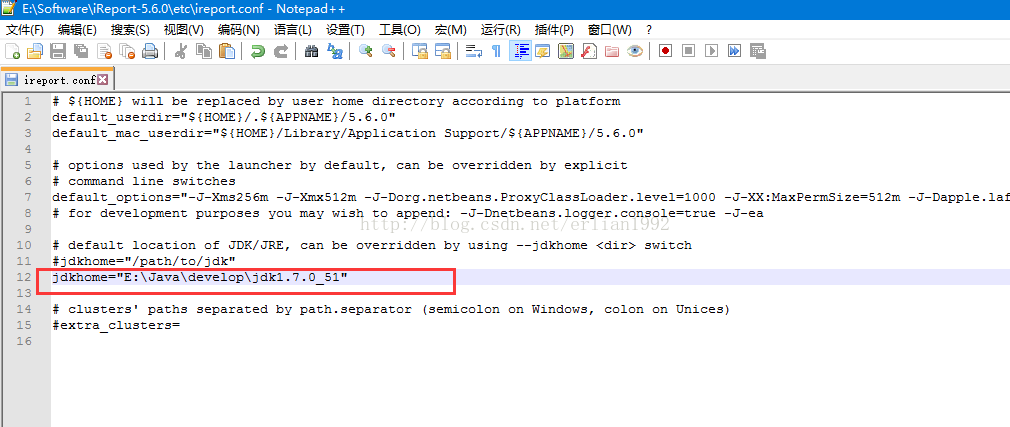
Task: Run the macro multiple times
Action: (x=734, y=52)
